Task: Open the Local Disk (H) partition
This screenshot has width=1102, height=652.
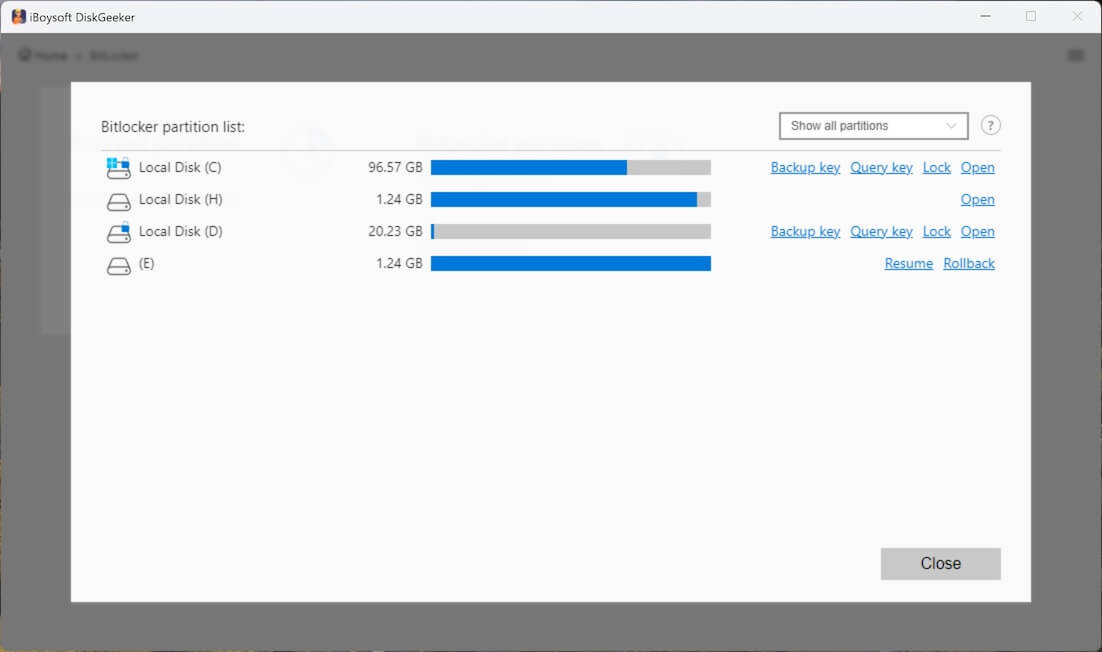Action: [977, 200]
